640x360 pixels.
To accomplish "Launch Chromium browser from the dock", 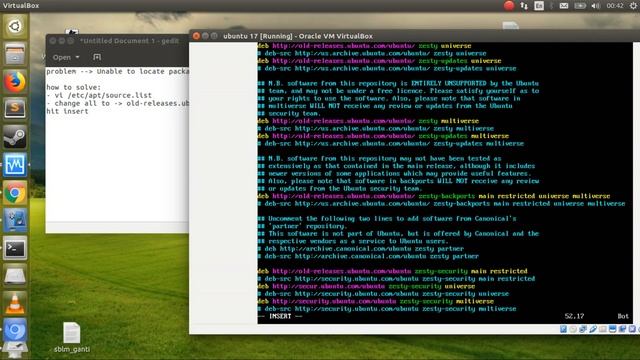I will point(15,331).
